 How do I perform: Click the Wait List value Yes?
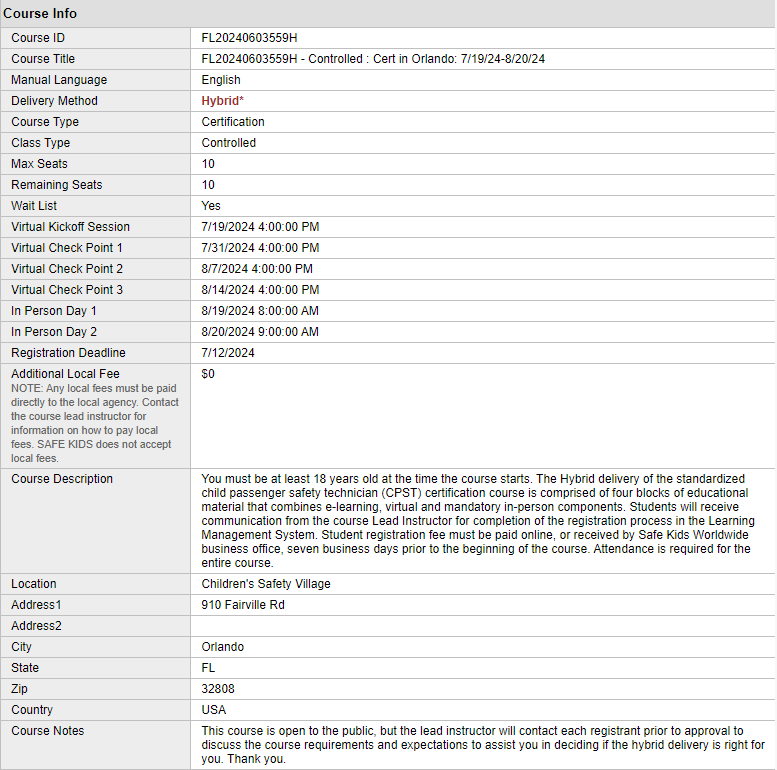211,206
